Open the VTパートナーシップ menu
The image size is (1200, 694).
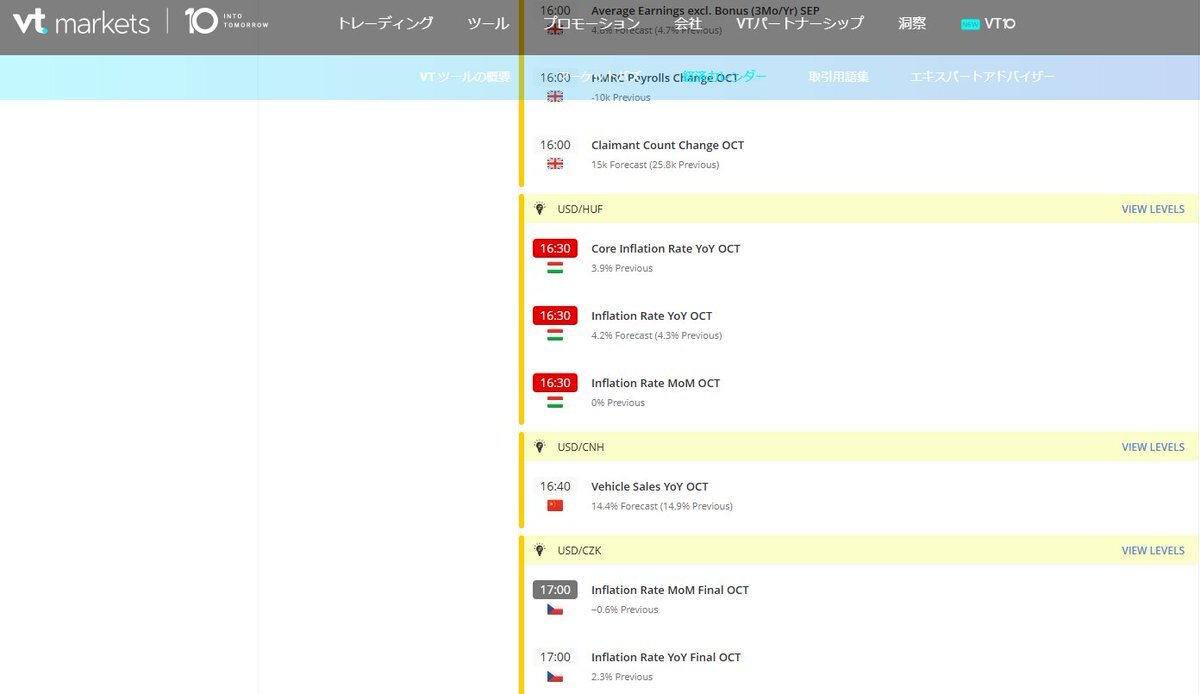pyautogui.click(x=799, y=23)
